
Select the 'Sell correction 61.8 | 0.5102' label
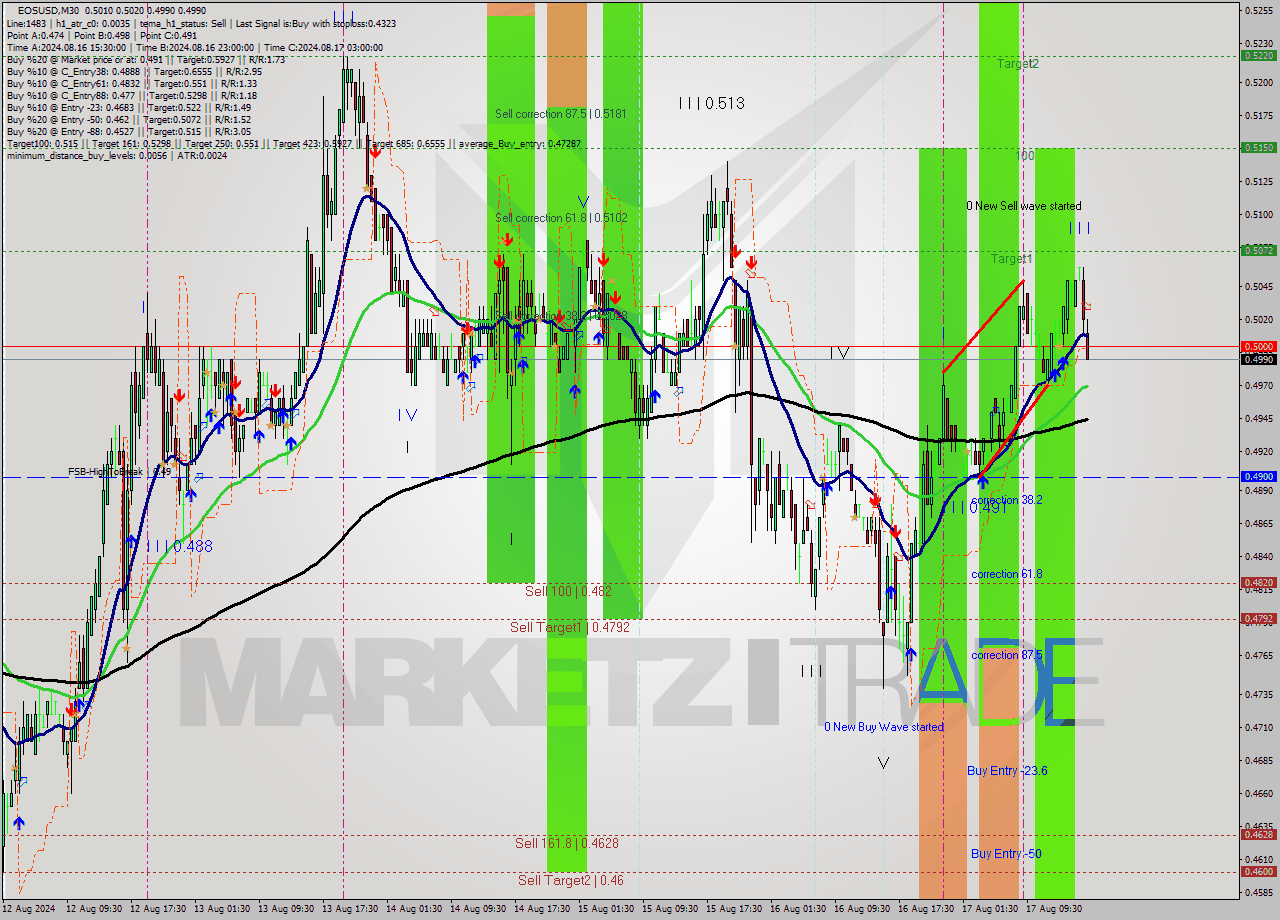(x=561, y=218)
